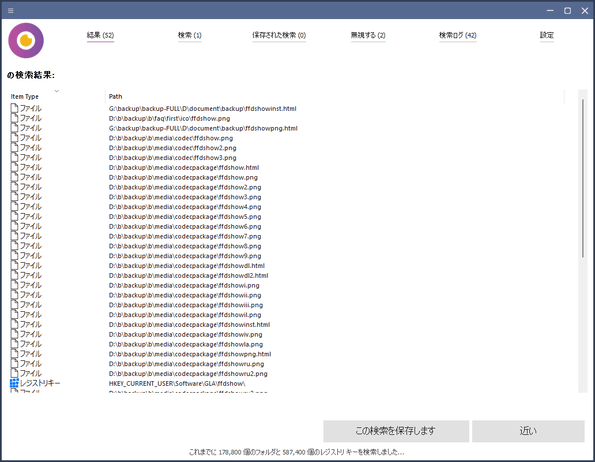Open the 検索ログ (42) tab

458,35
